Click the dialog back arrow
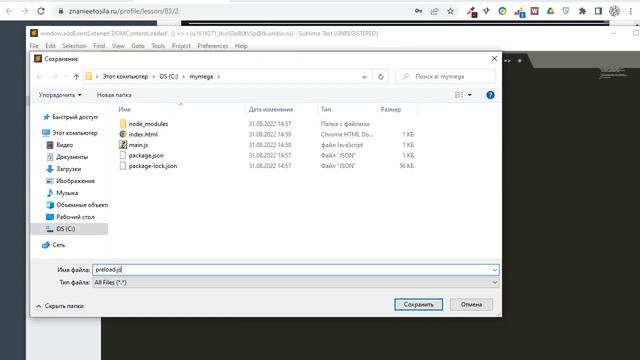Viewport: 640px width, 360px height. pyautogui.click(x=40, y=77)
